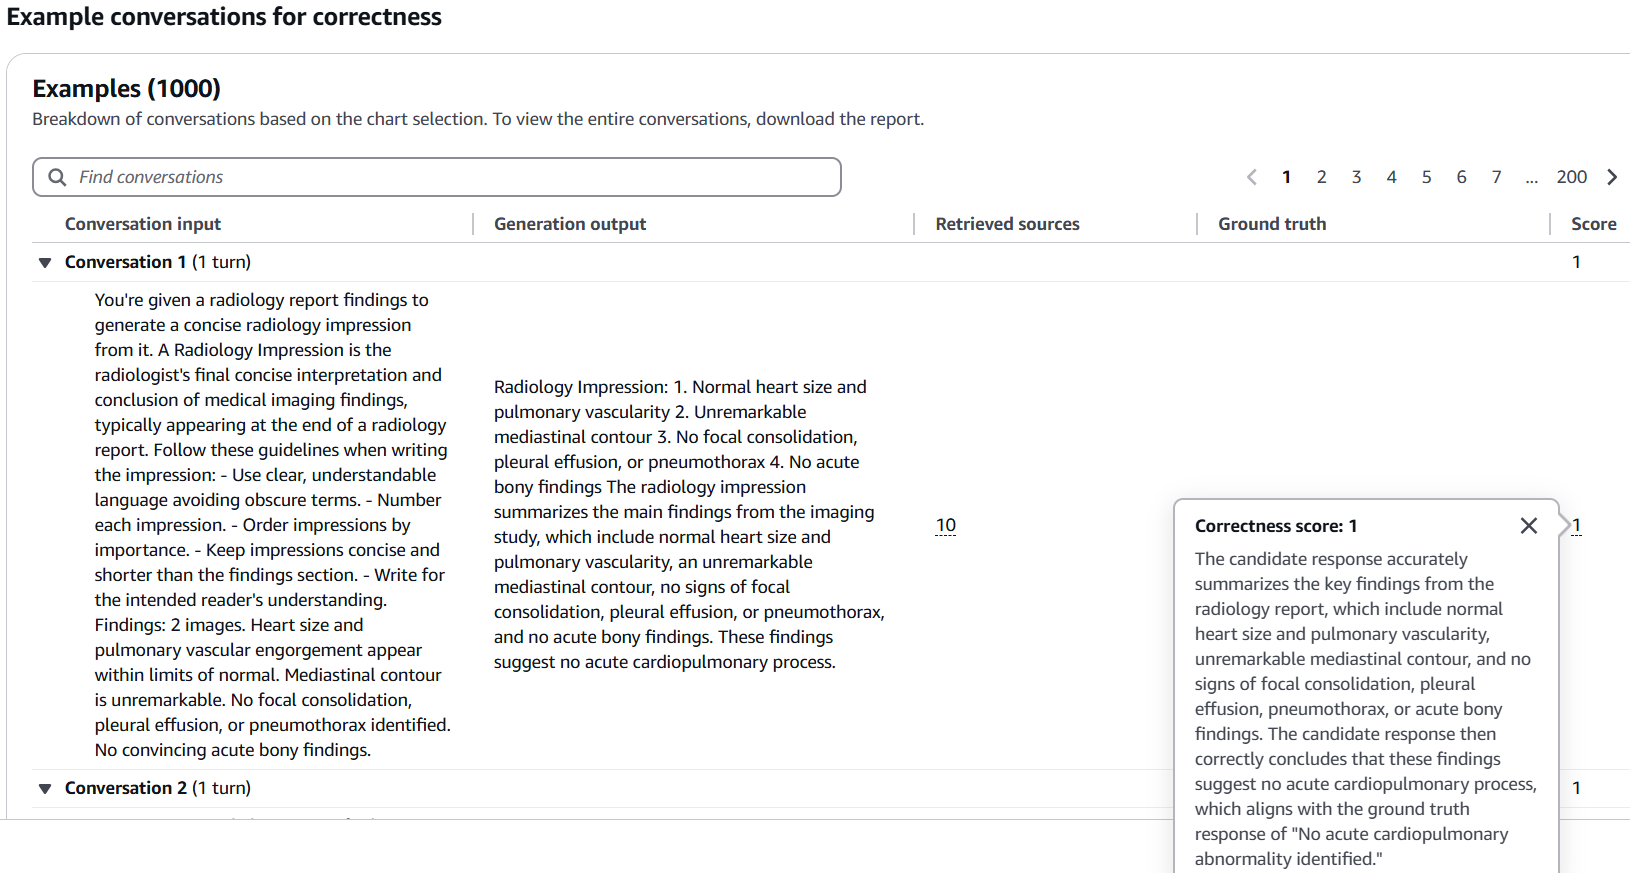Image resolution: width=1630 pixels, height=873 pixels.
Task: Go to next page with right chevron
Action: click(1612, 177)
